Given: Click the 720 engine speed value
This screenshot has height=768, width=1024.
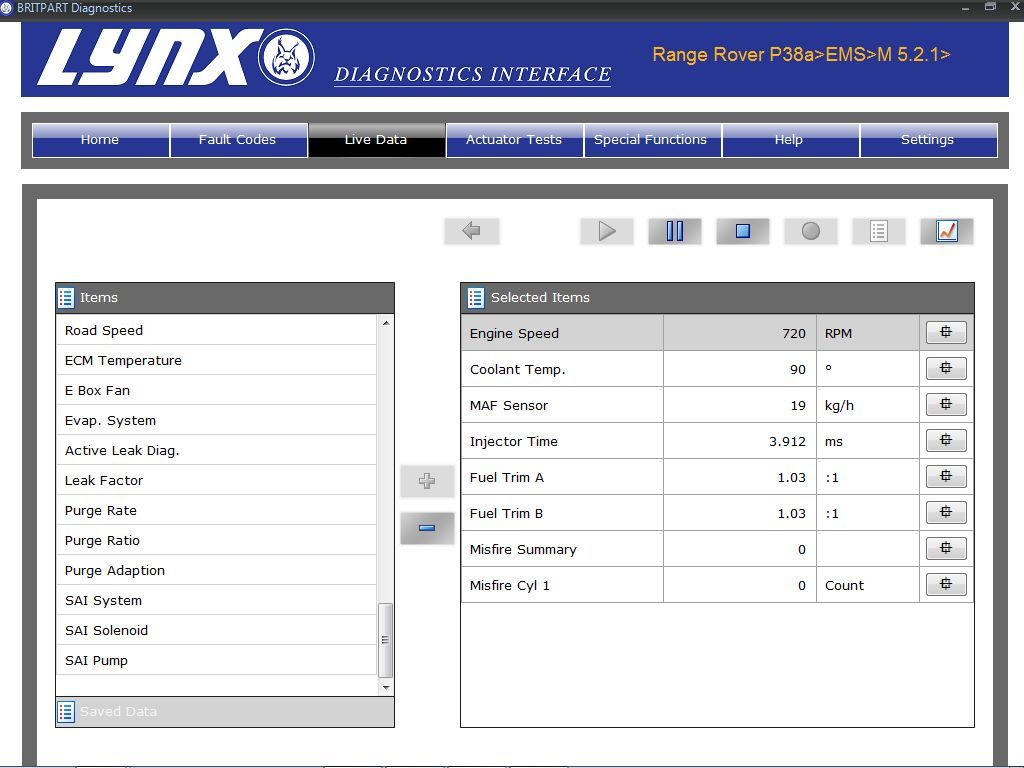Looking at the screenshot, I should 793,334.
